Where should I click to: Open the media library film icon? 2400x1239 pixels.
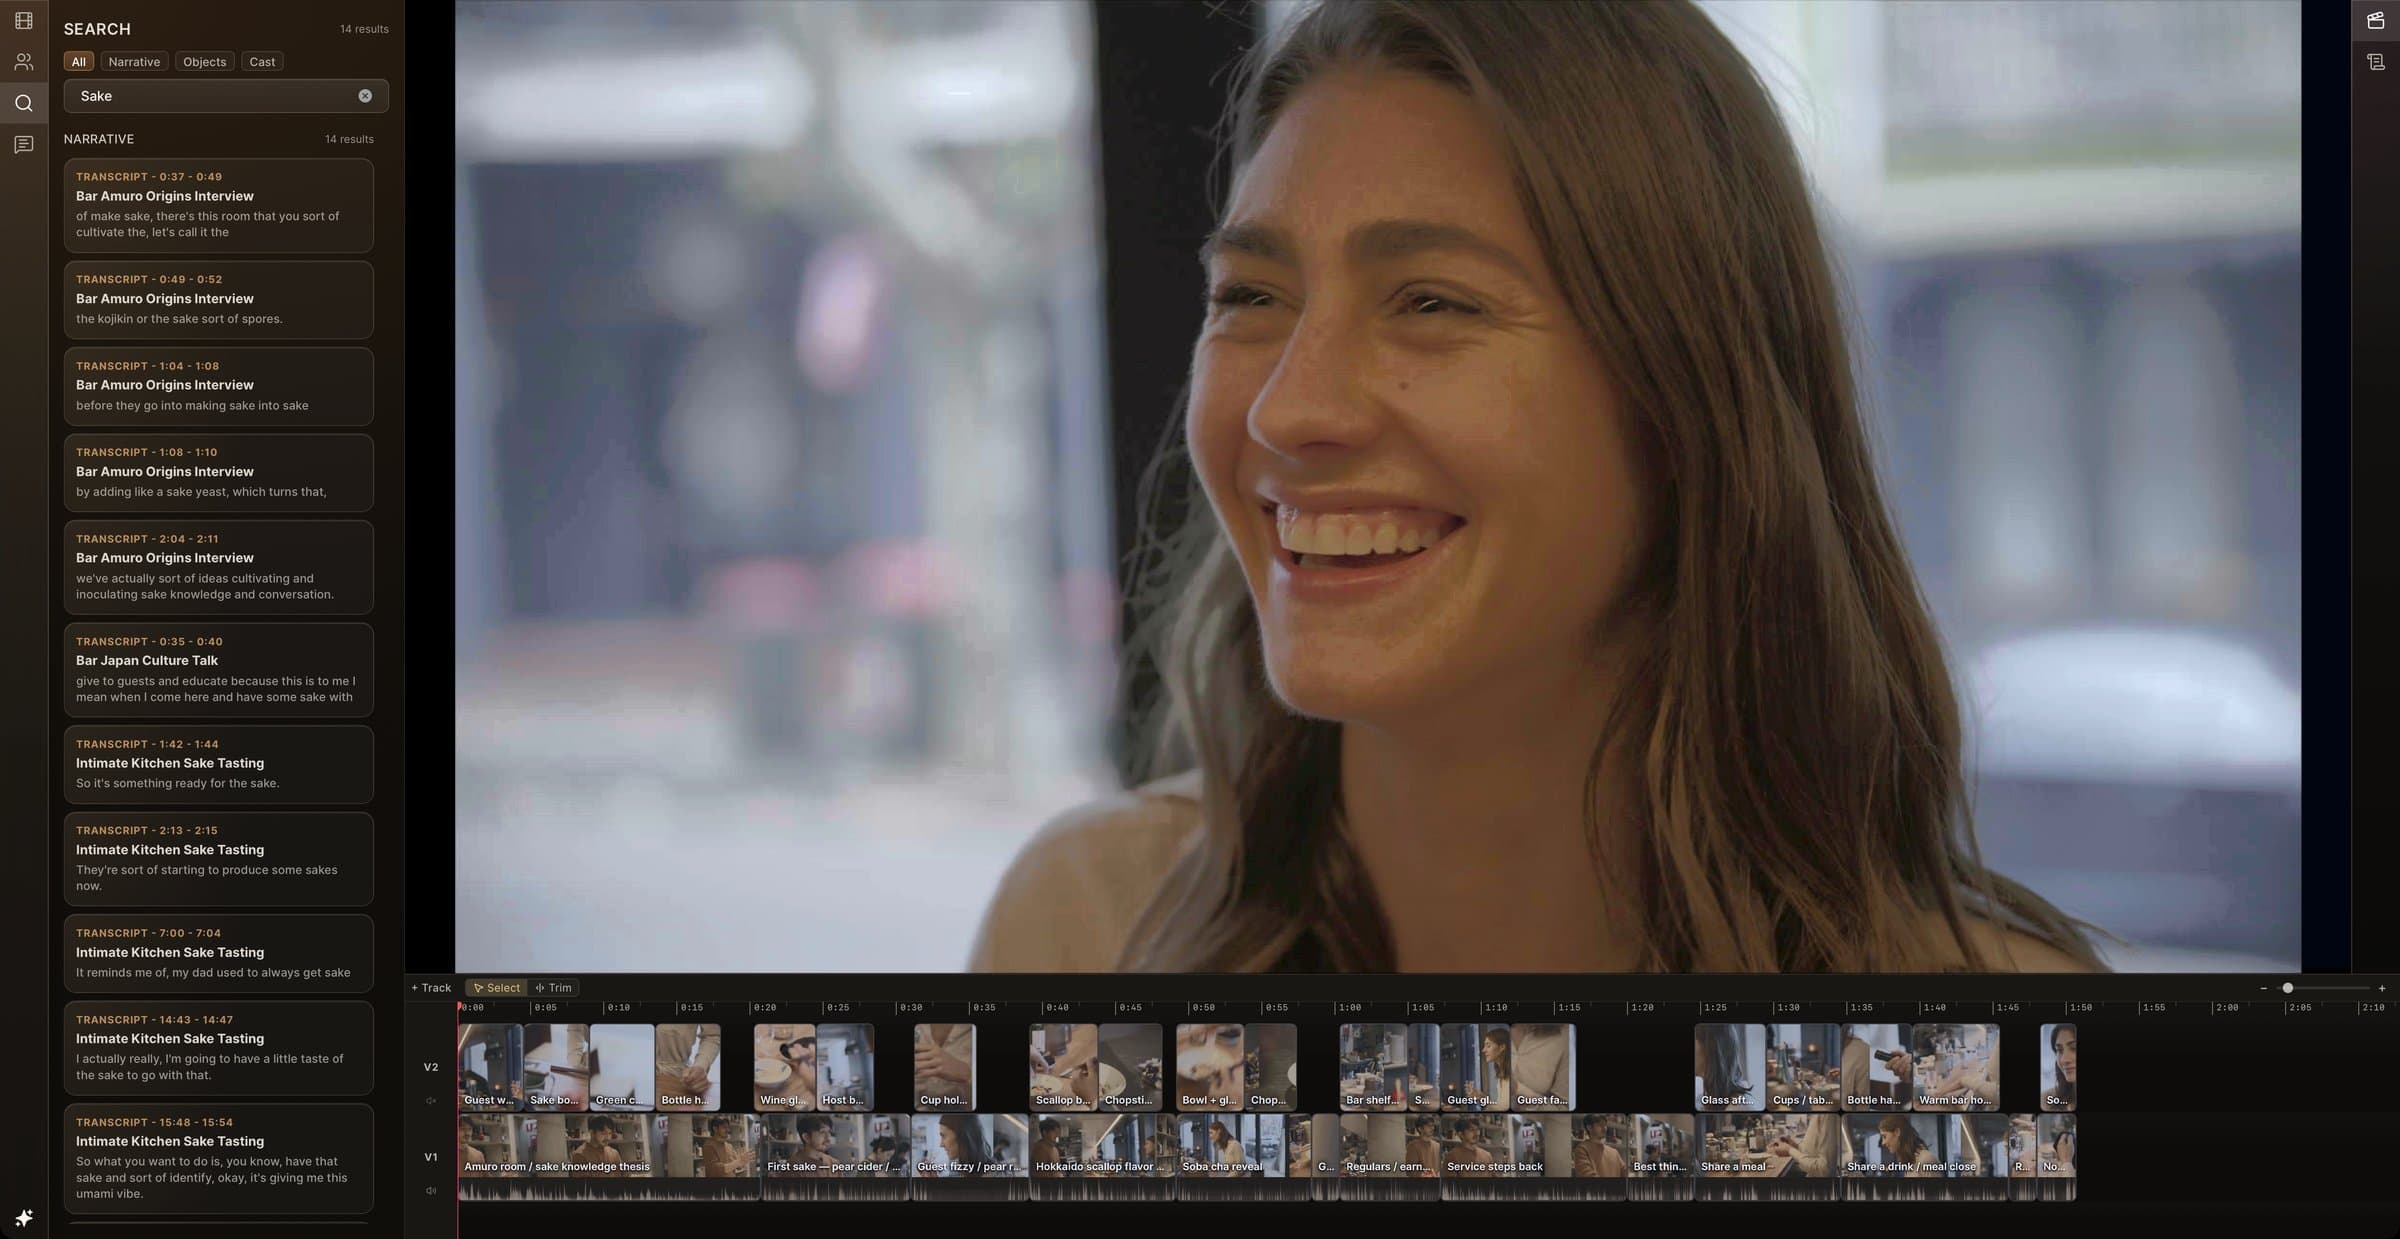(x=24, y=20)
